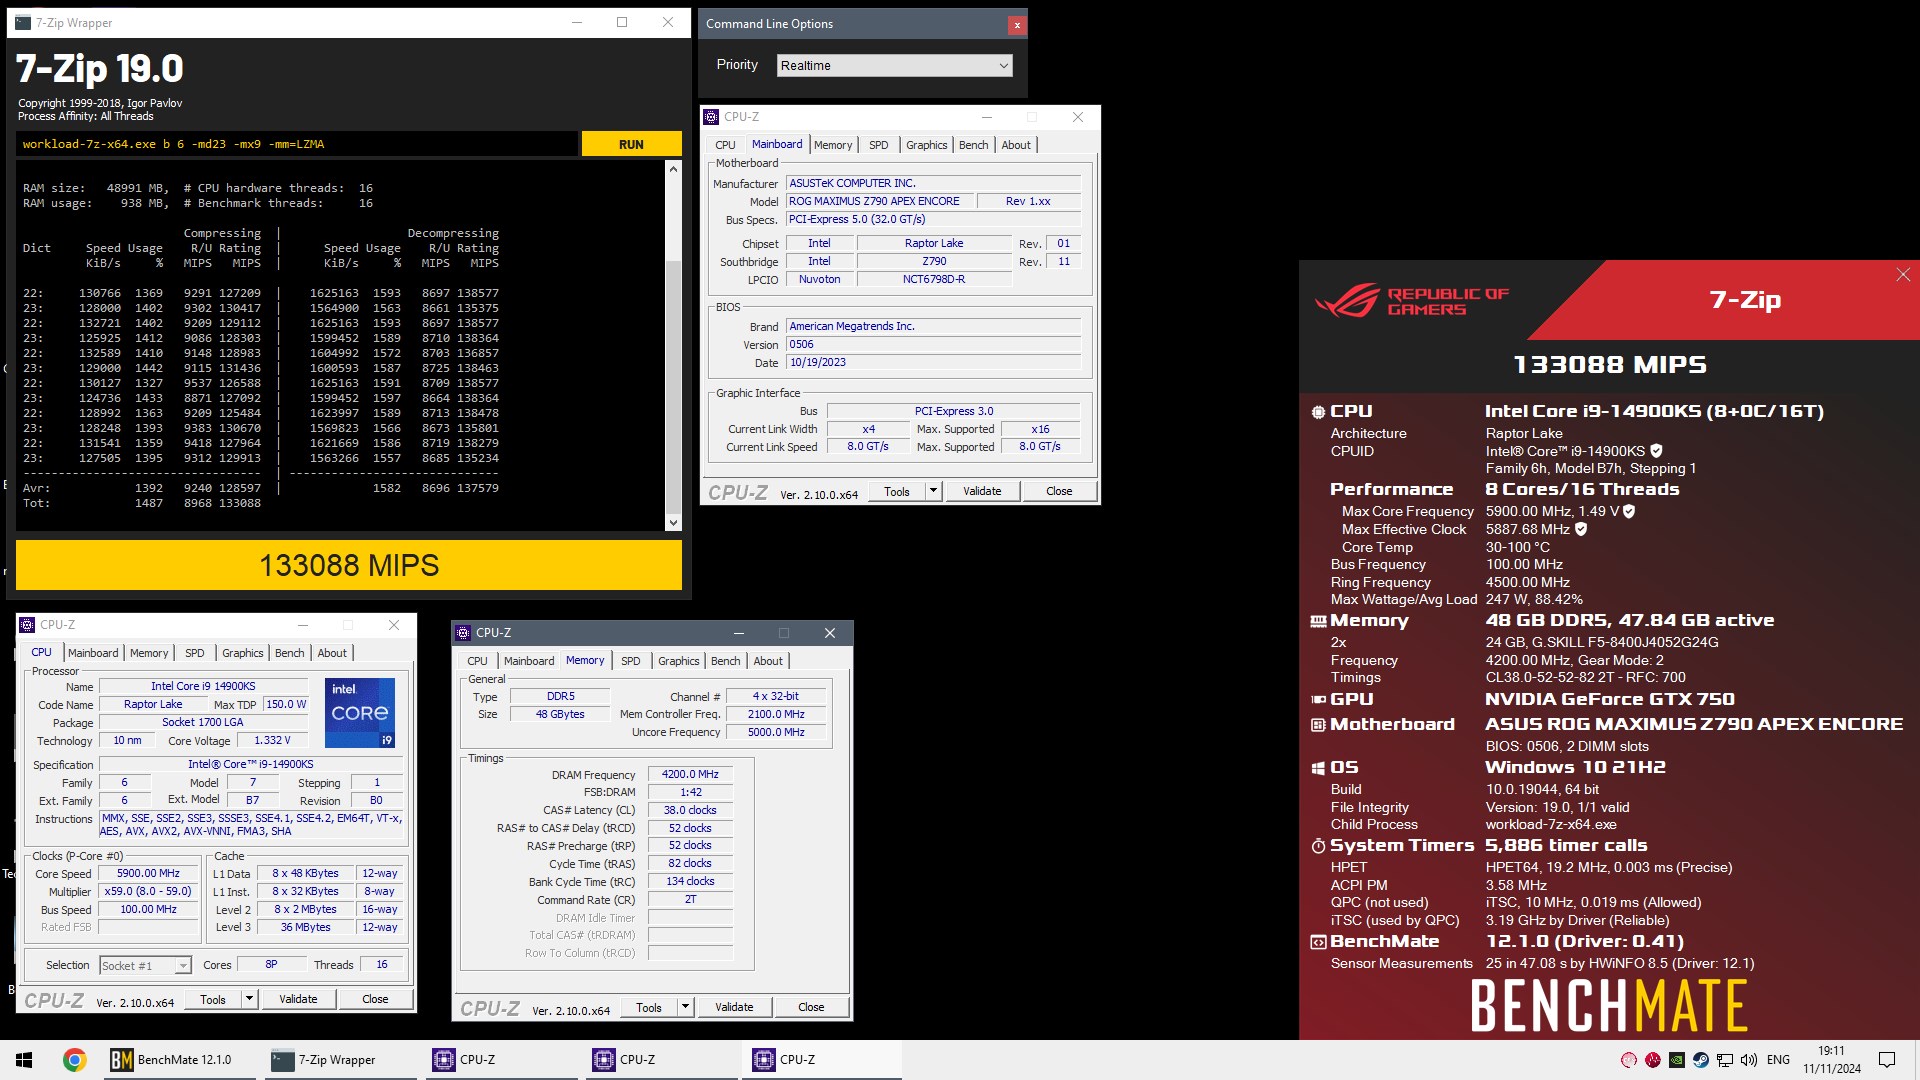Viewport: 1920px width, 1080px height.
Task: Click the DRAM Frequency value 4200.00 MHz
Action: click(x=690, y=774)
